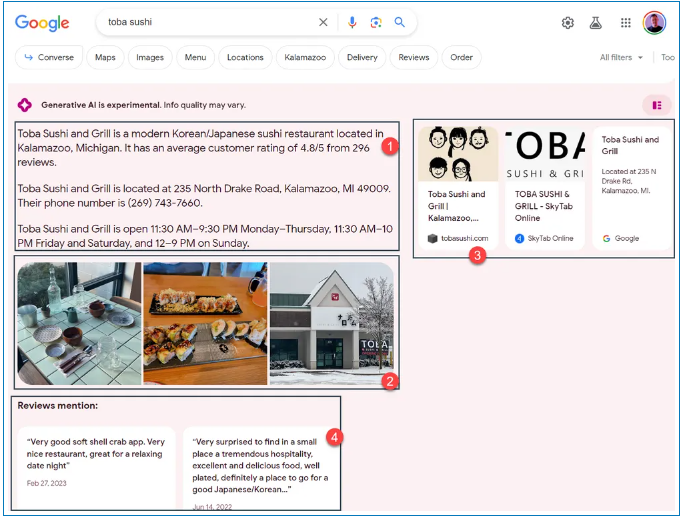
Task: Open Google Lens image search icon
Action: tap(376, 22)
